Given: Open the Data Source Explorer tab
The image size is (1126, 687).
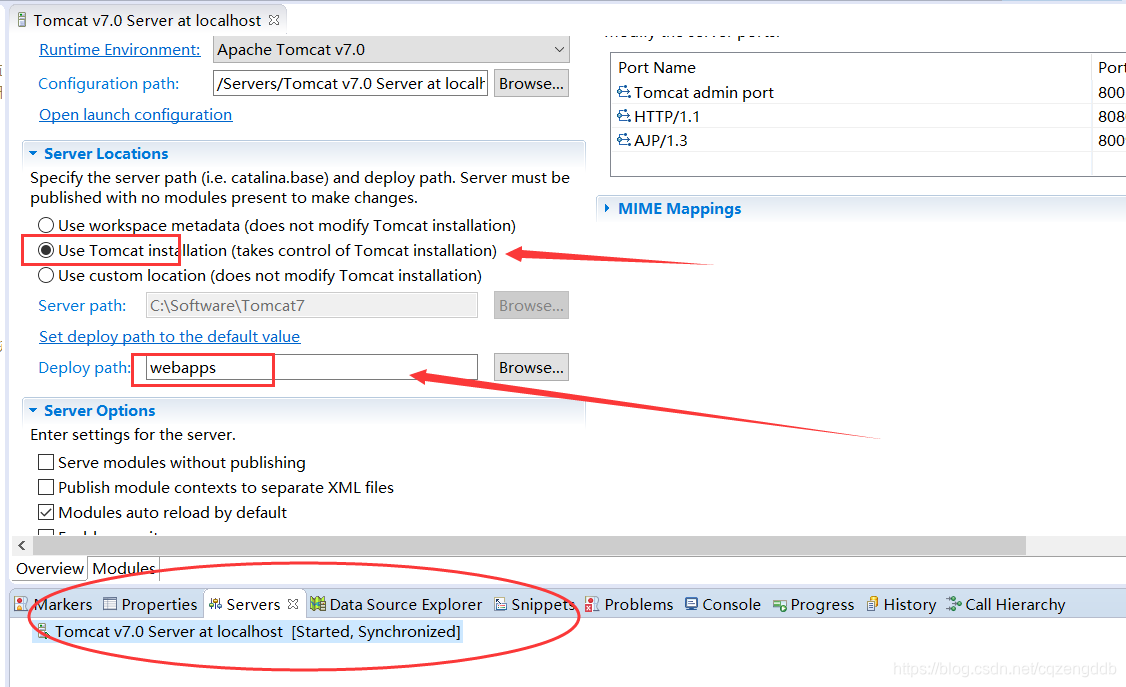Looking at the screenshot, I should click(x=396, y=604).
